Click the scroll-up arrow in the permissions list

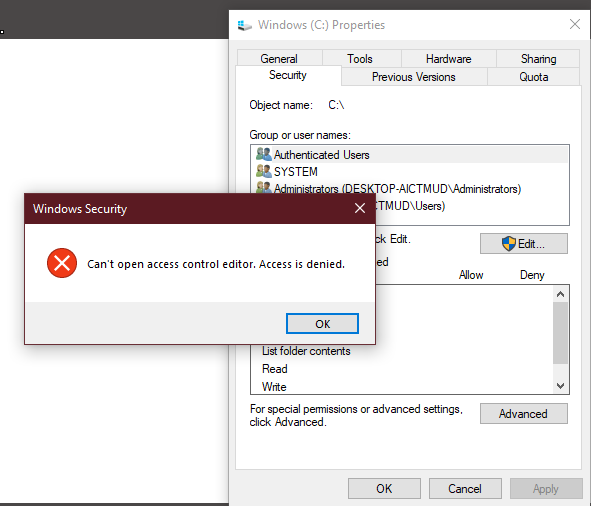[560, 294]
